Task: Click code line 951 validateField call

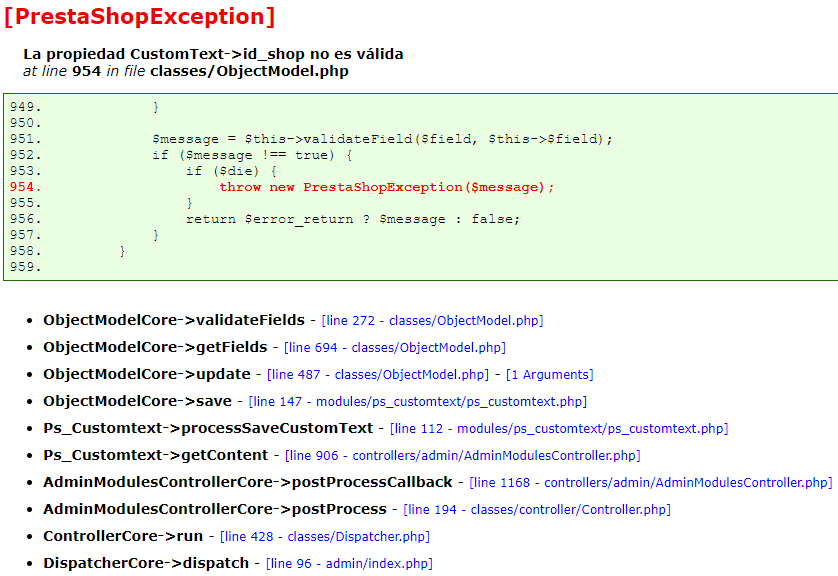Action: pos(382,139)
